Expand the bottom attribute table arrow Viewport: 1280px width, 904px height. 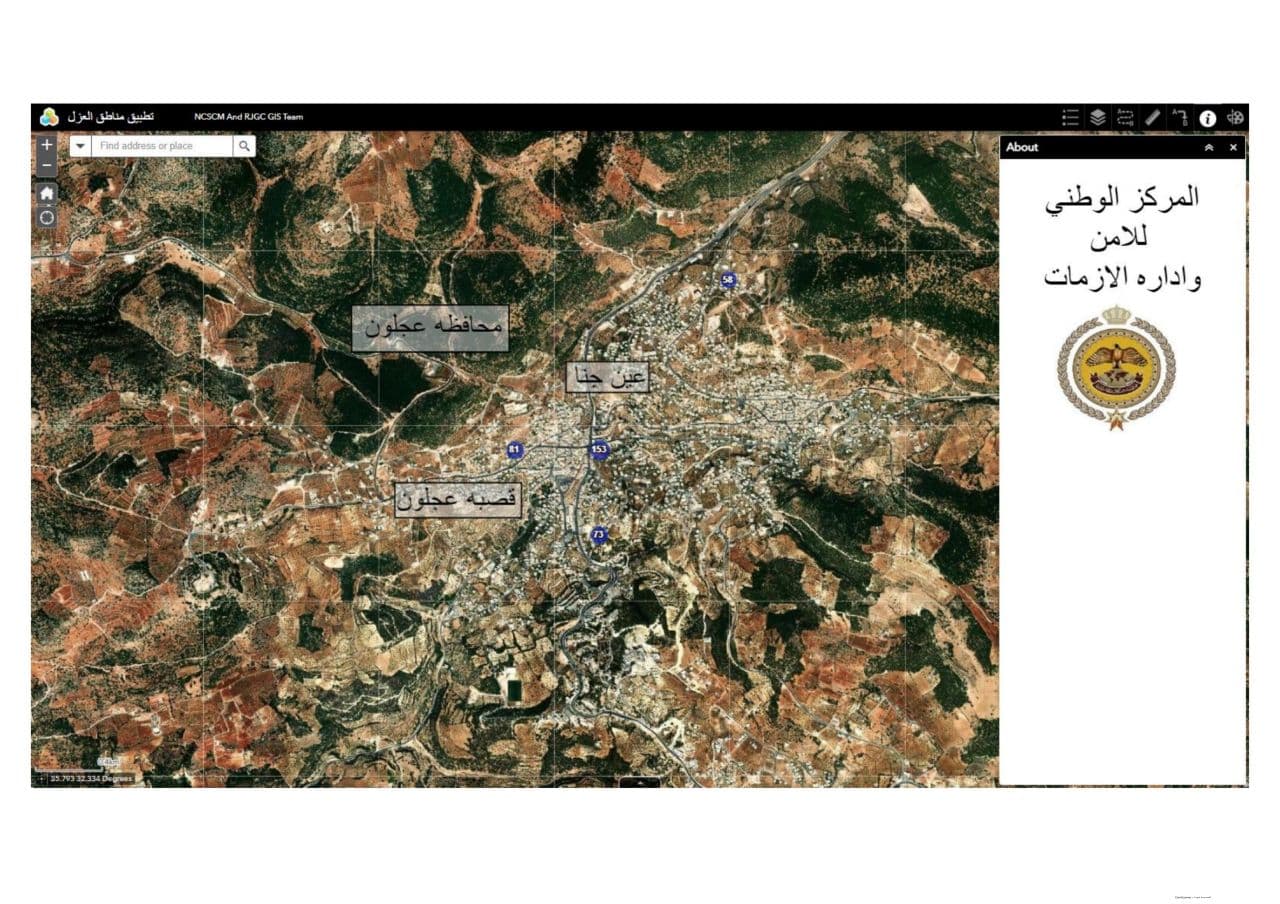[x=640, y=782]
